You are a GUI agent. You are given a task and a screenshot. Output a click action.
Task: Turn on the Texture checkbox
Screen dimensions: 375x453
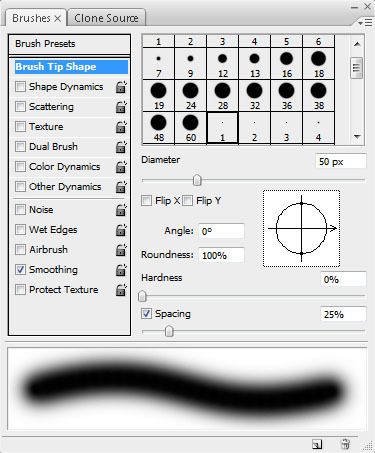(x=20, y=127)
